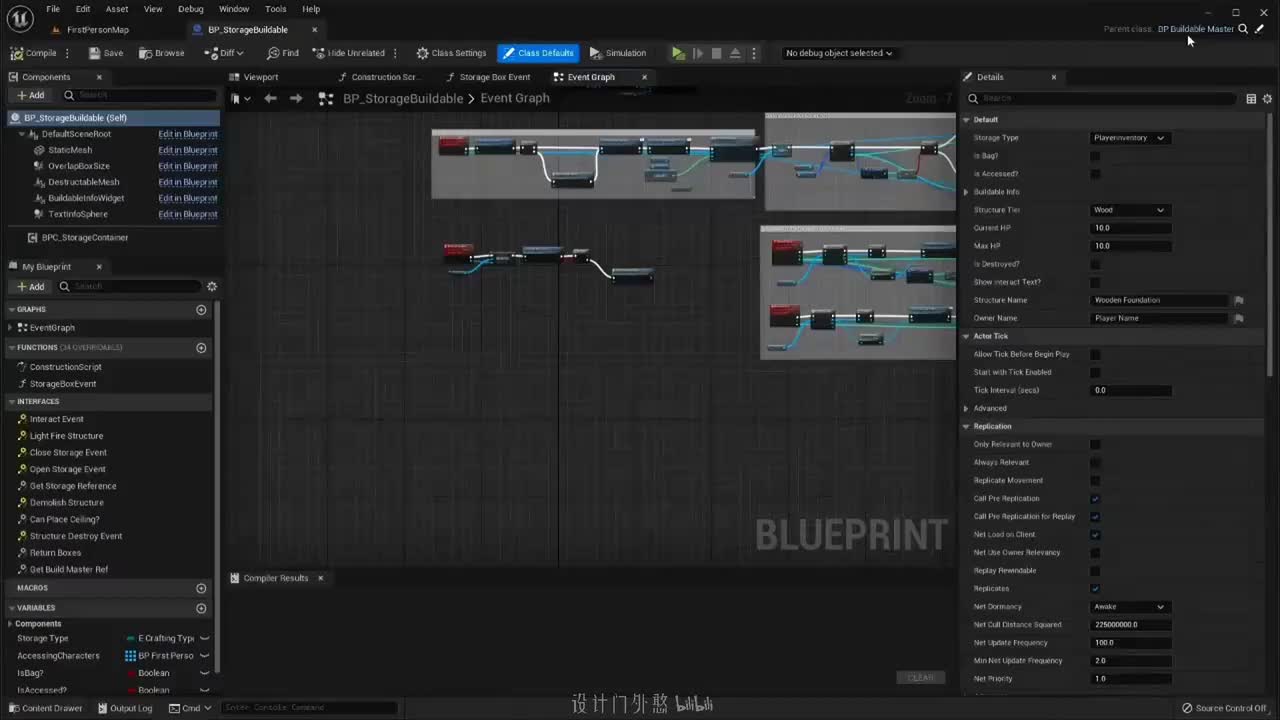Click Class Defaults button
The image size is (1280, 720).
pos(538,53)
